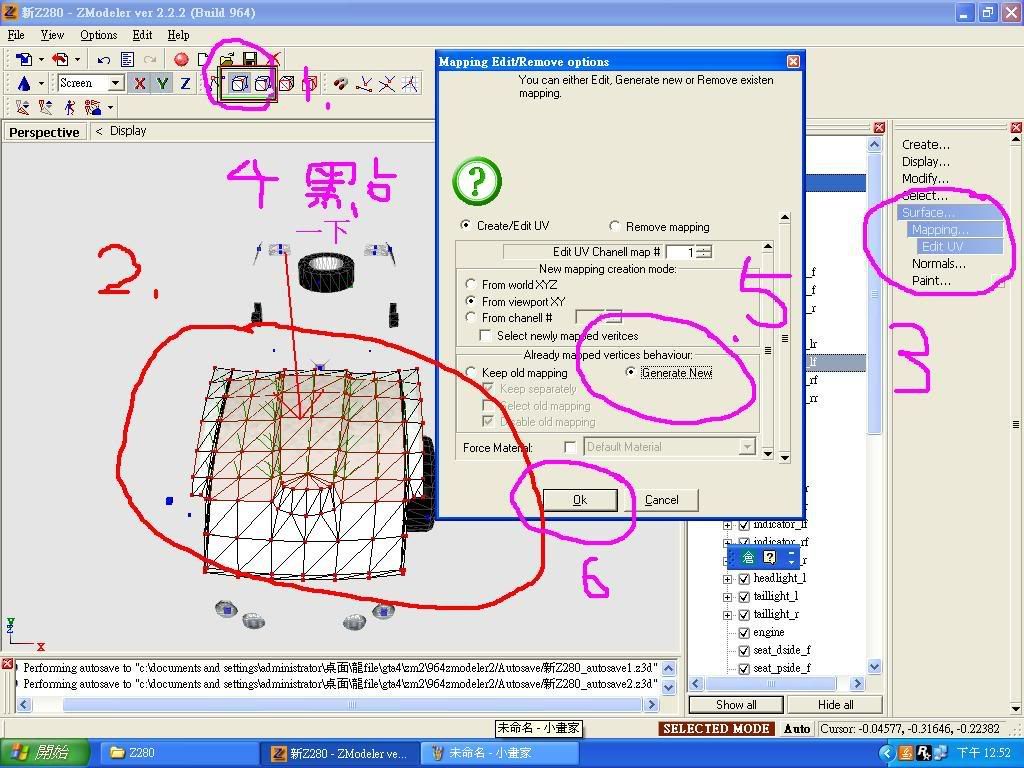Click the green question mark help icon
The width and height of the screenshot is (1024, 768).
tap(477, 182)
